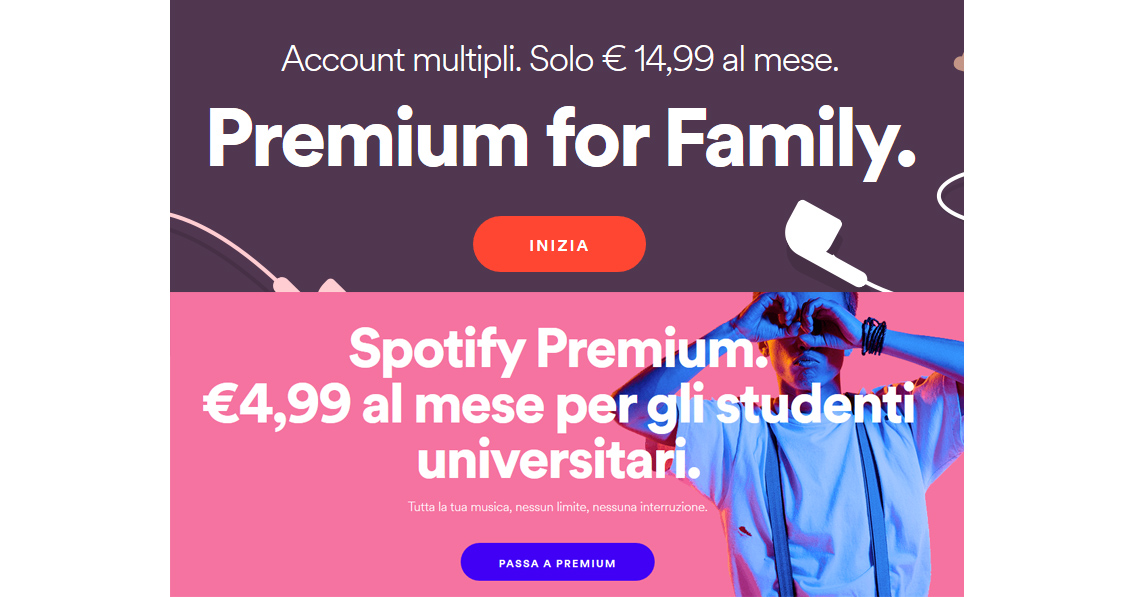Click the black bracelets on the wrist

(x=873, y=335)
